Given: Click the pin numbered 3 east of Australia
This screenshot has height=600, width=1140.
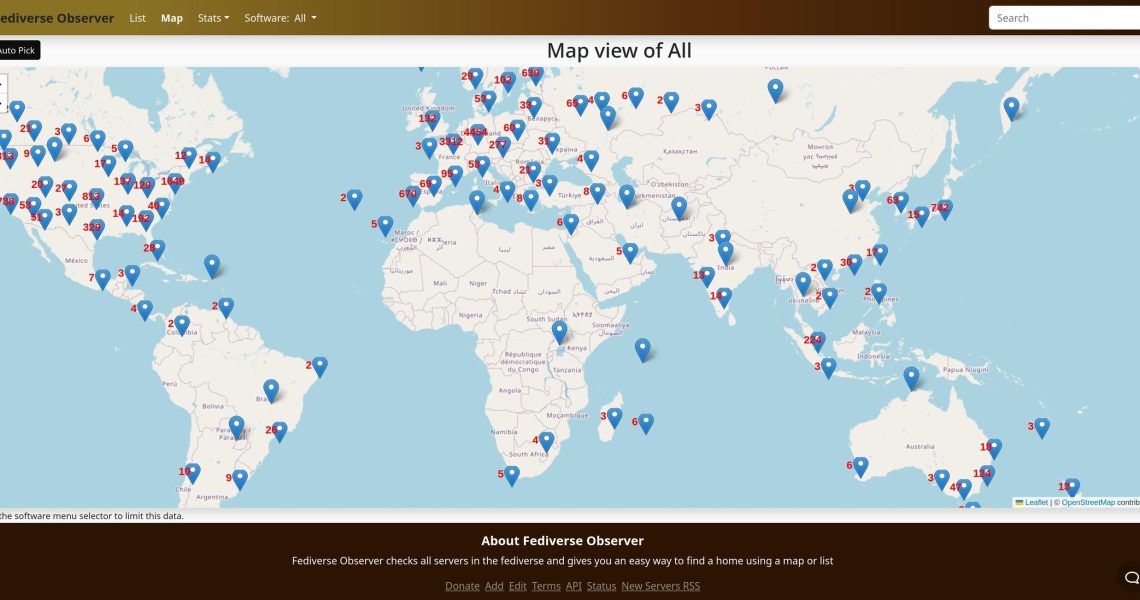Looking at the screenshot, I should 1041,427.
